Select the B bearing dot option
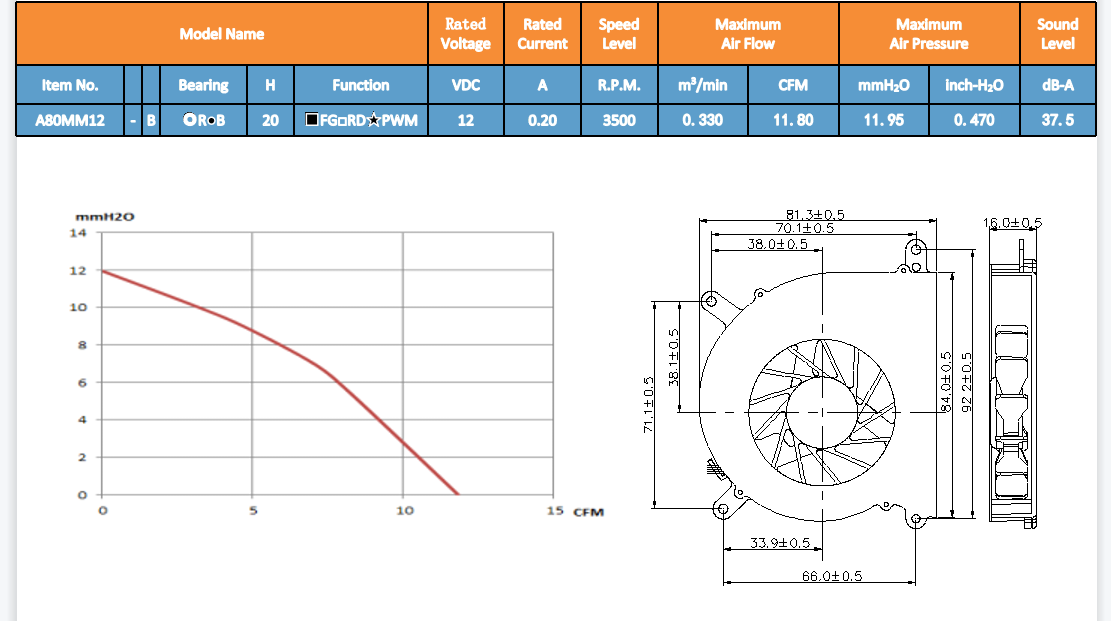Viewport: 1111px width, 621px height. [210, 121]
